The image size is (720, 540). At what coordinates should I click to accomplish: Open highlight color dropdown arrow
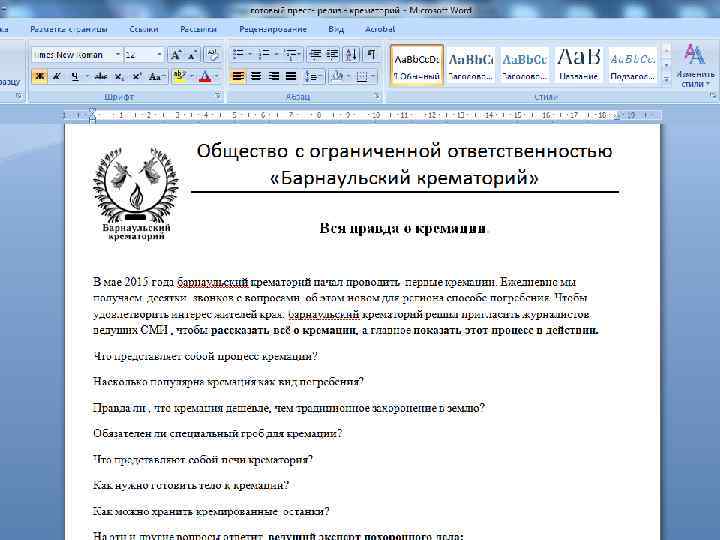192,76
